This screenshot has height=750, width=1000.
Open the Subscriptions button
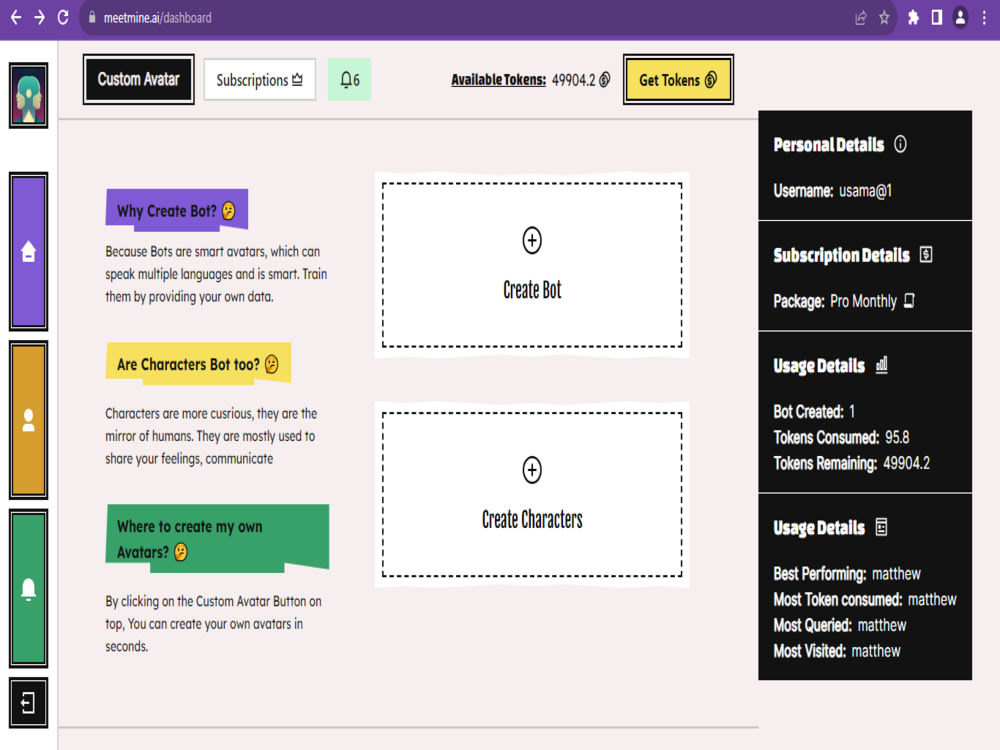(x=260, y=80)
